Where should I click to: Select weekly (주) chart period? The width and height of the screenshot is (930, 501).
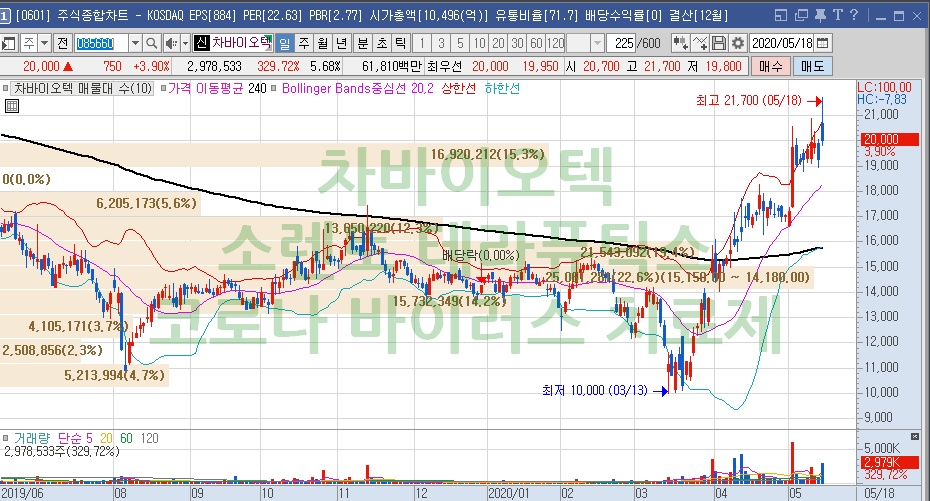tap(304, 43)
